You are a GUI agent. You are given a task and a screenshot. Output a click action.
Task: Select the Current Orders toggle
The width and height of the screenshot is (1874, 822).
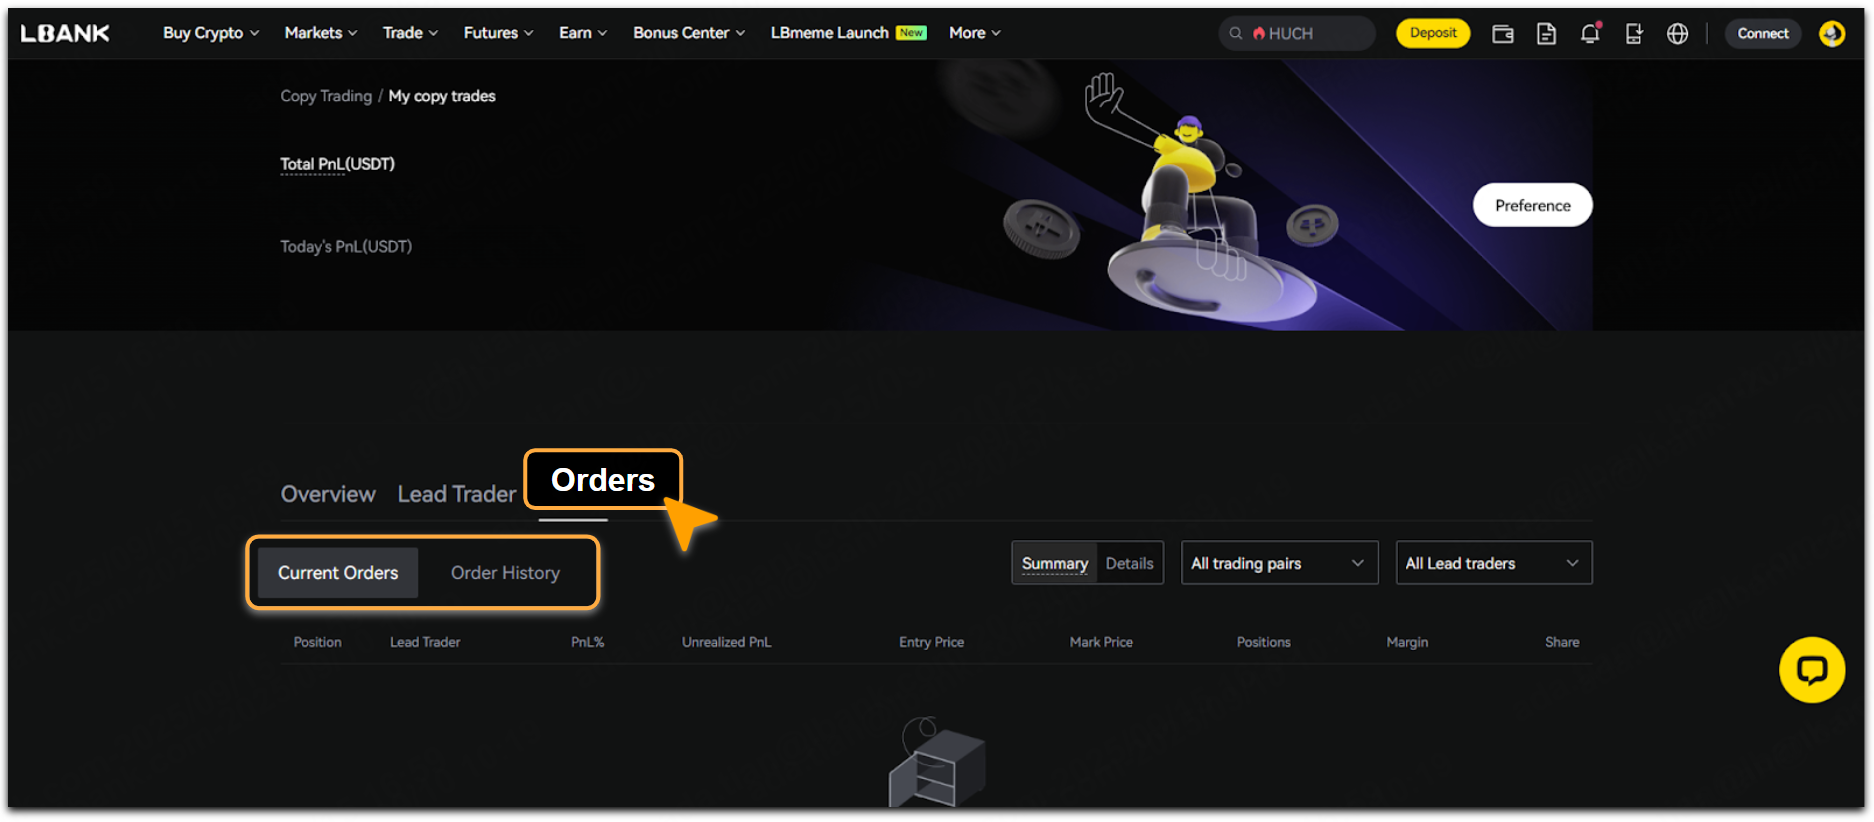click(x=338, y=573)
